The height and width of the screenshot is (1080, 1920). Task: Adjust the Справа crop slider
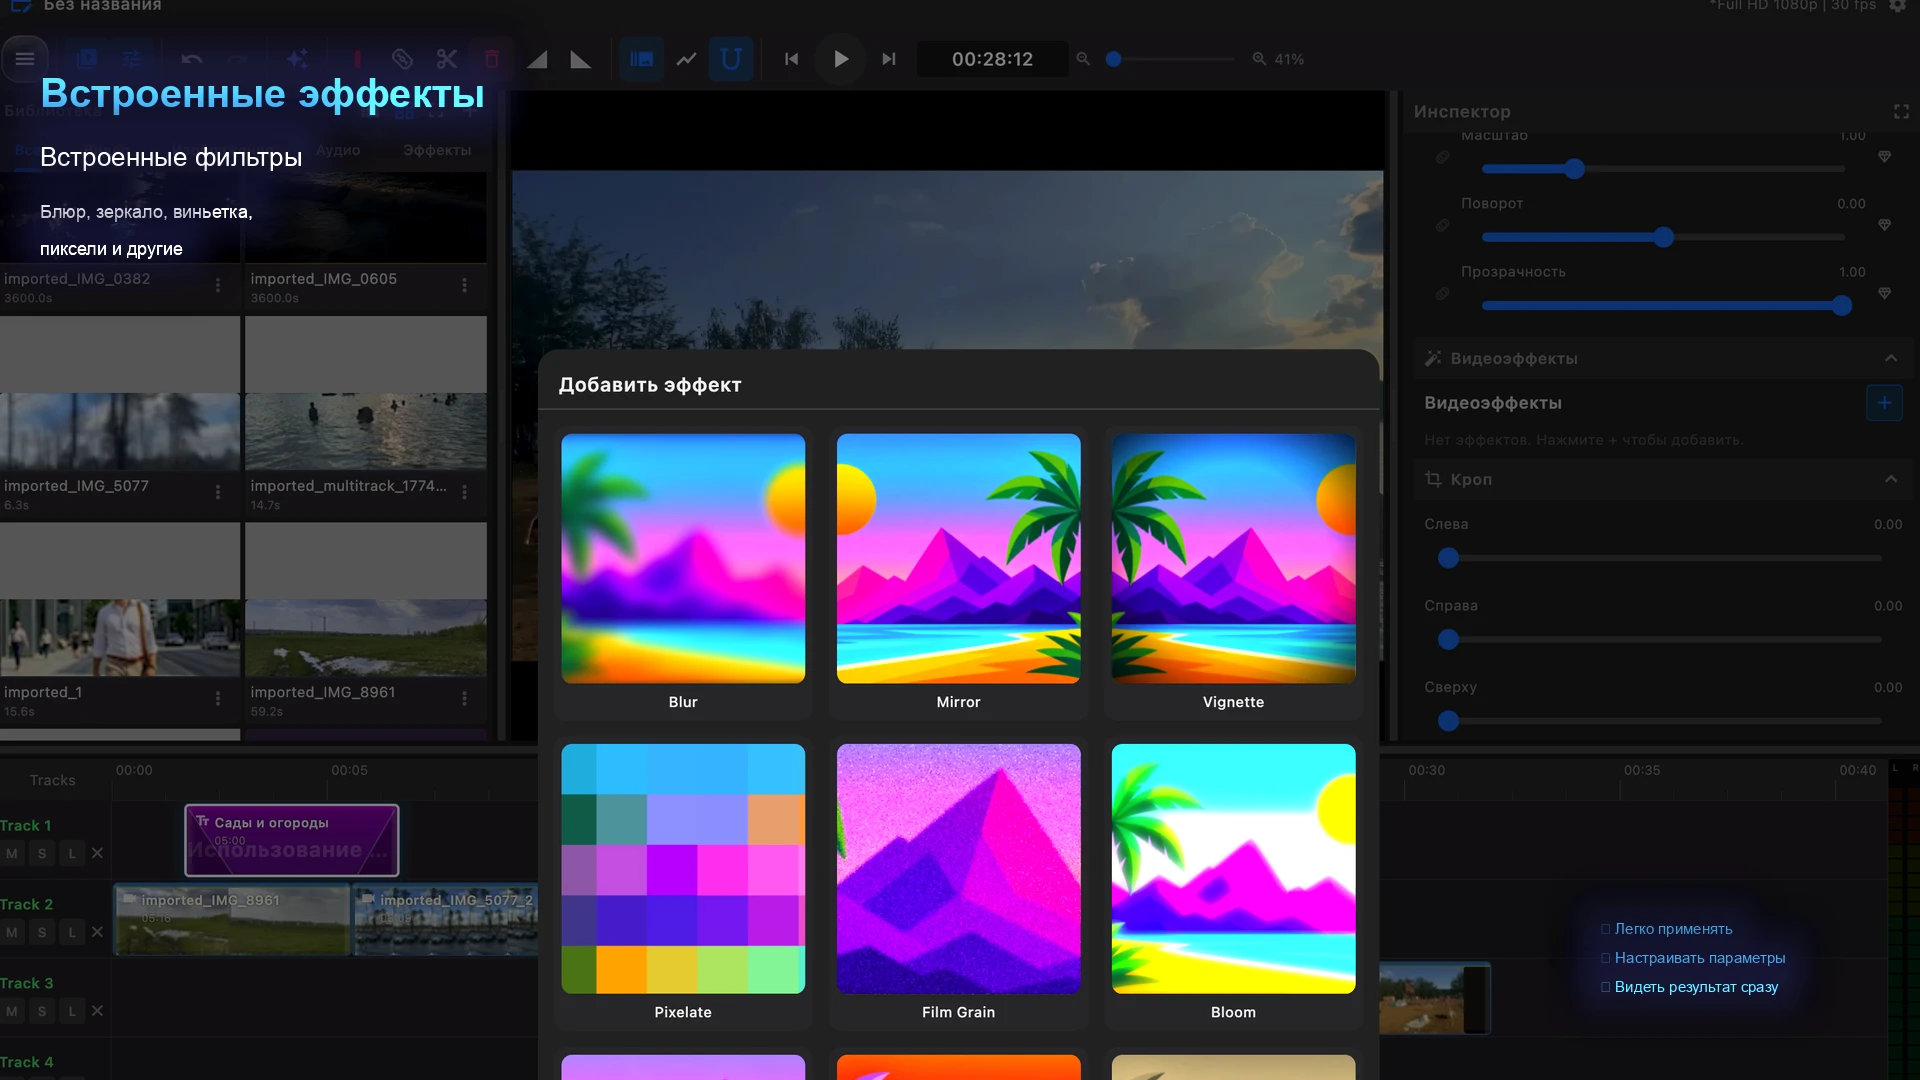coord(1660,639)
